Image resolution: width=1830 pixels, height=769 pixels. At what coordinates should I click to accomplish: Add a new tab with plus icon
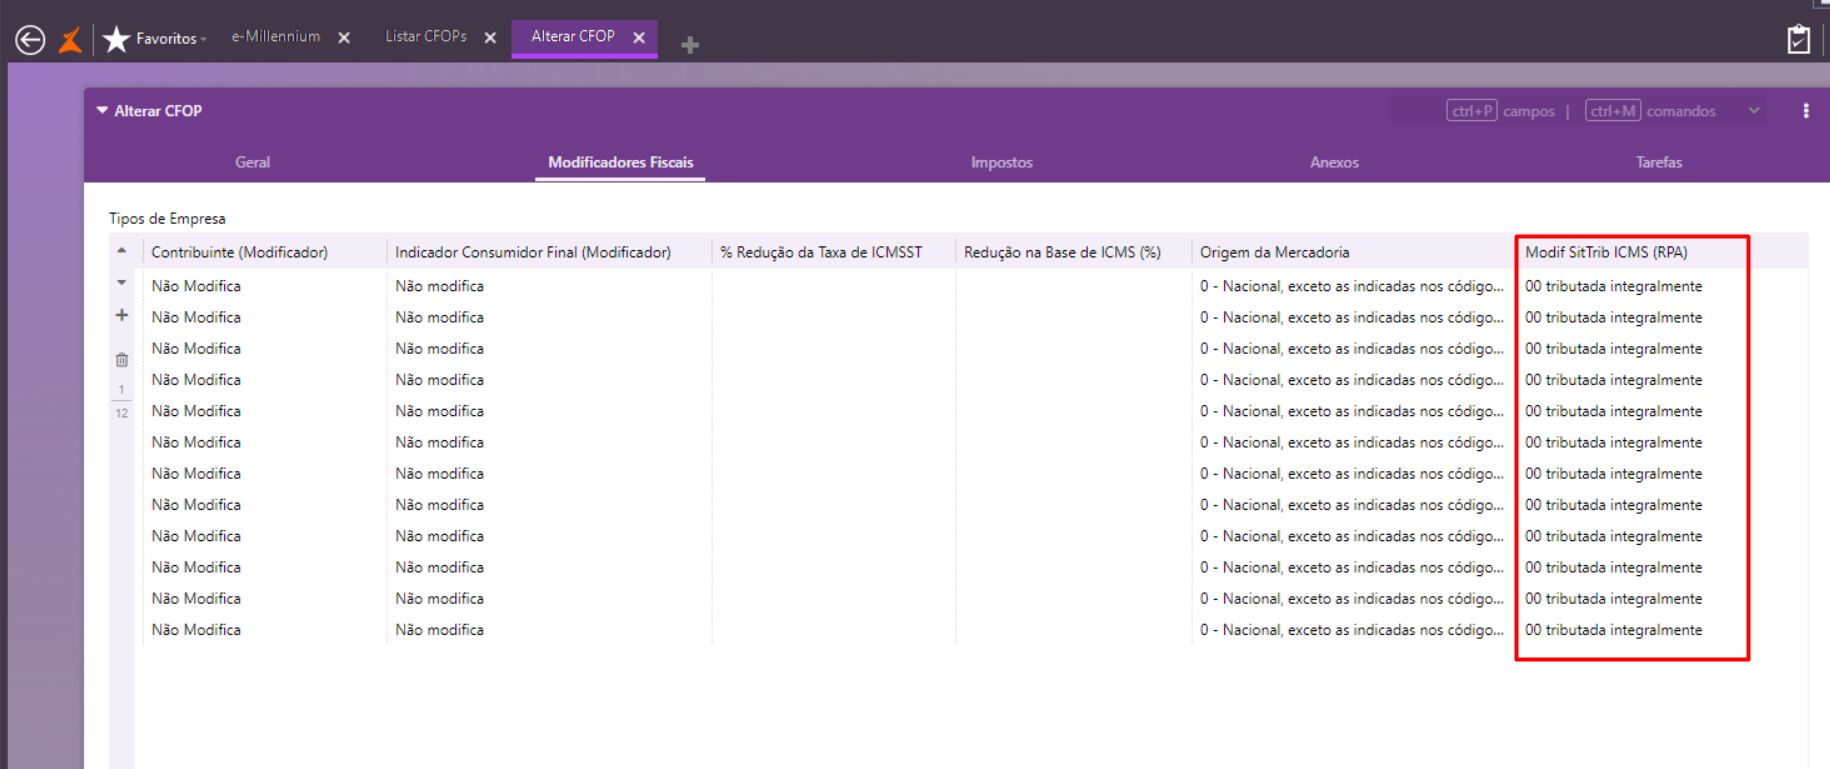coord(690,45)
